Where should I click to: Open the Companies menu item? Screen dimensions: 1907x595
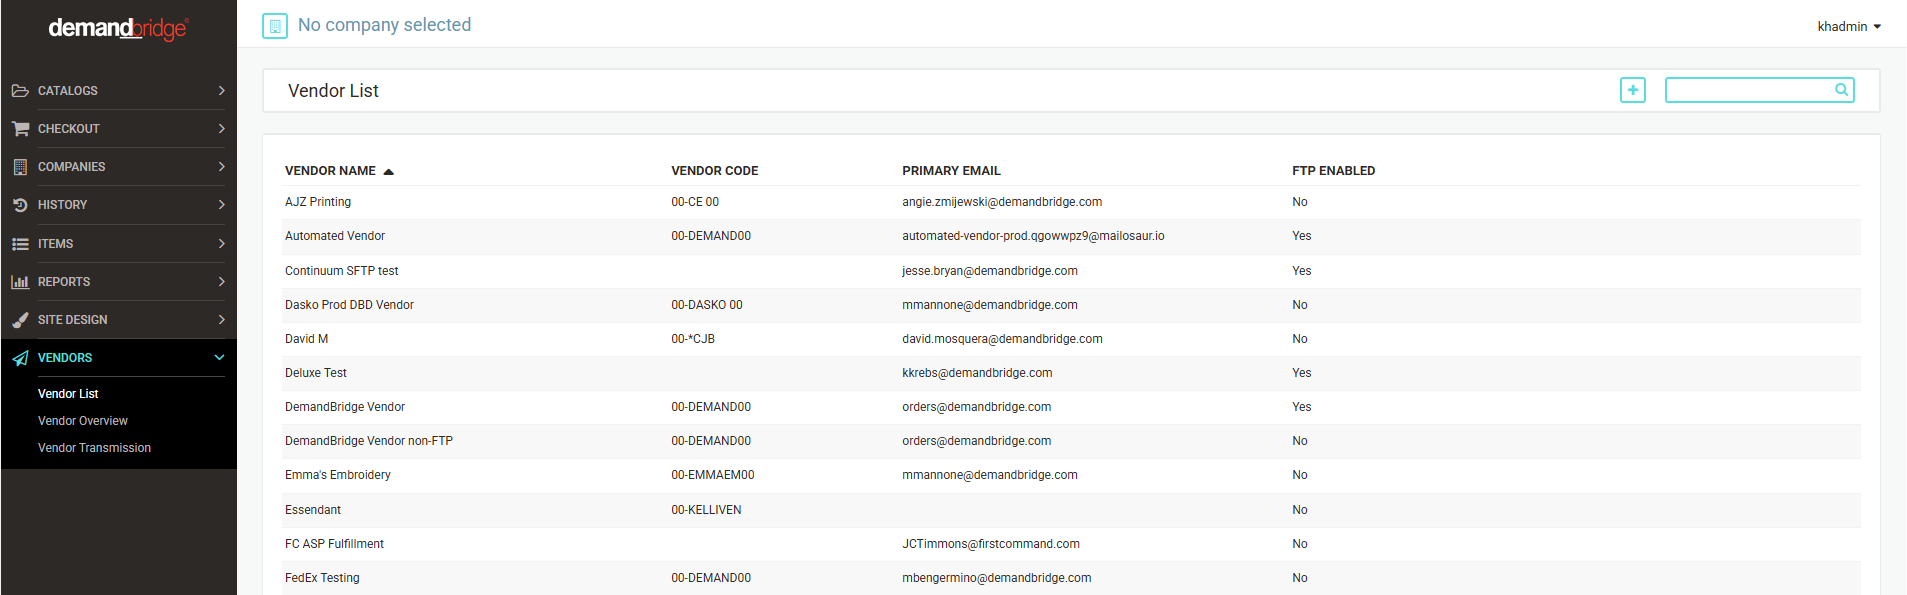(x=118, y=167)
